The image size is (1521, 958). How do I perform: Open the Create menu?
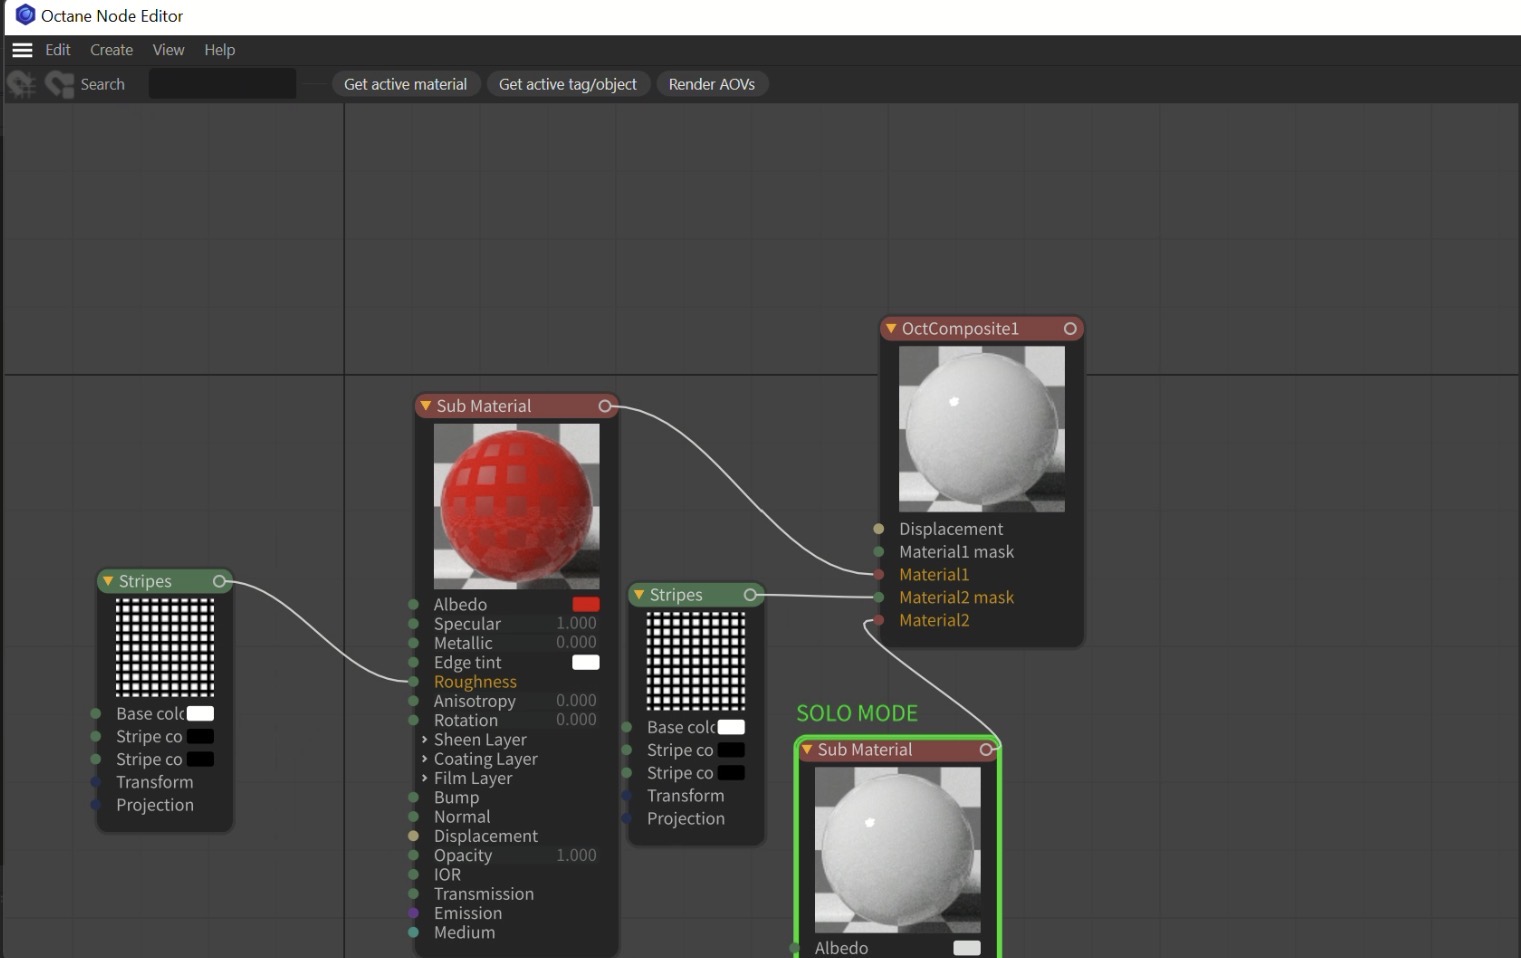[x=111, y=50]
